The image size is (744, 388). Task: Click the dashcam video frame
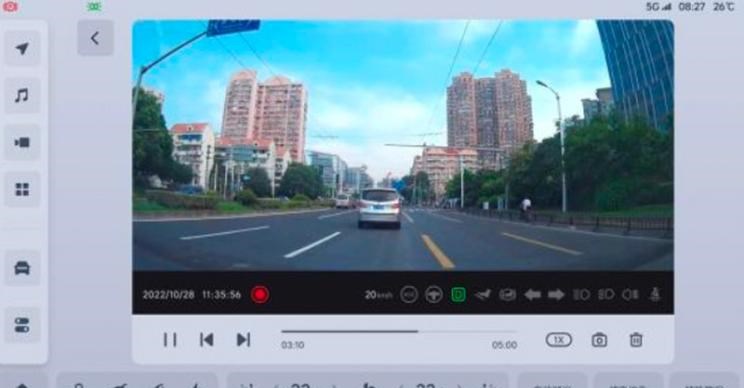click(x=403, y=145)
